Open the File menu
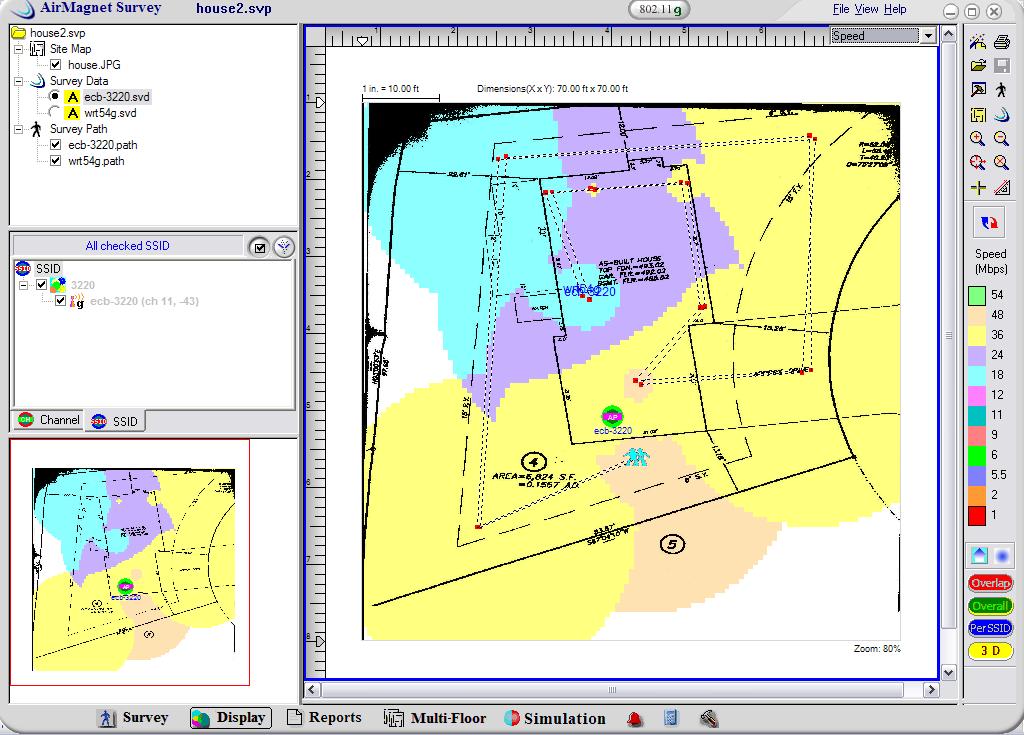 pyautogui.click(x=840, y=9)
